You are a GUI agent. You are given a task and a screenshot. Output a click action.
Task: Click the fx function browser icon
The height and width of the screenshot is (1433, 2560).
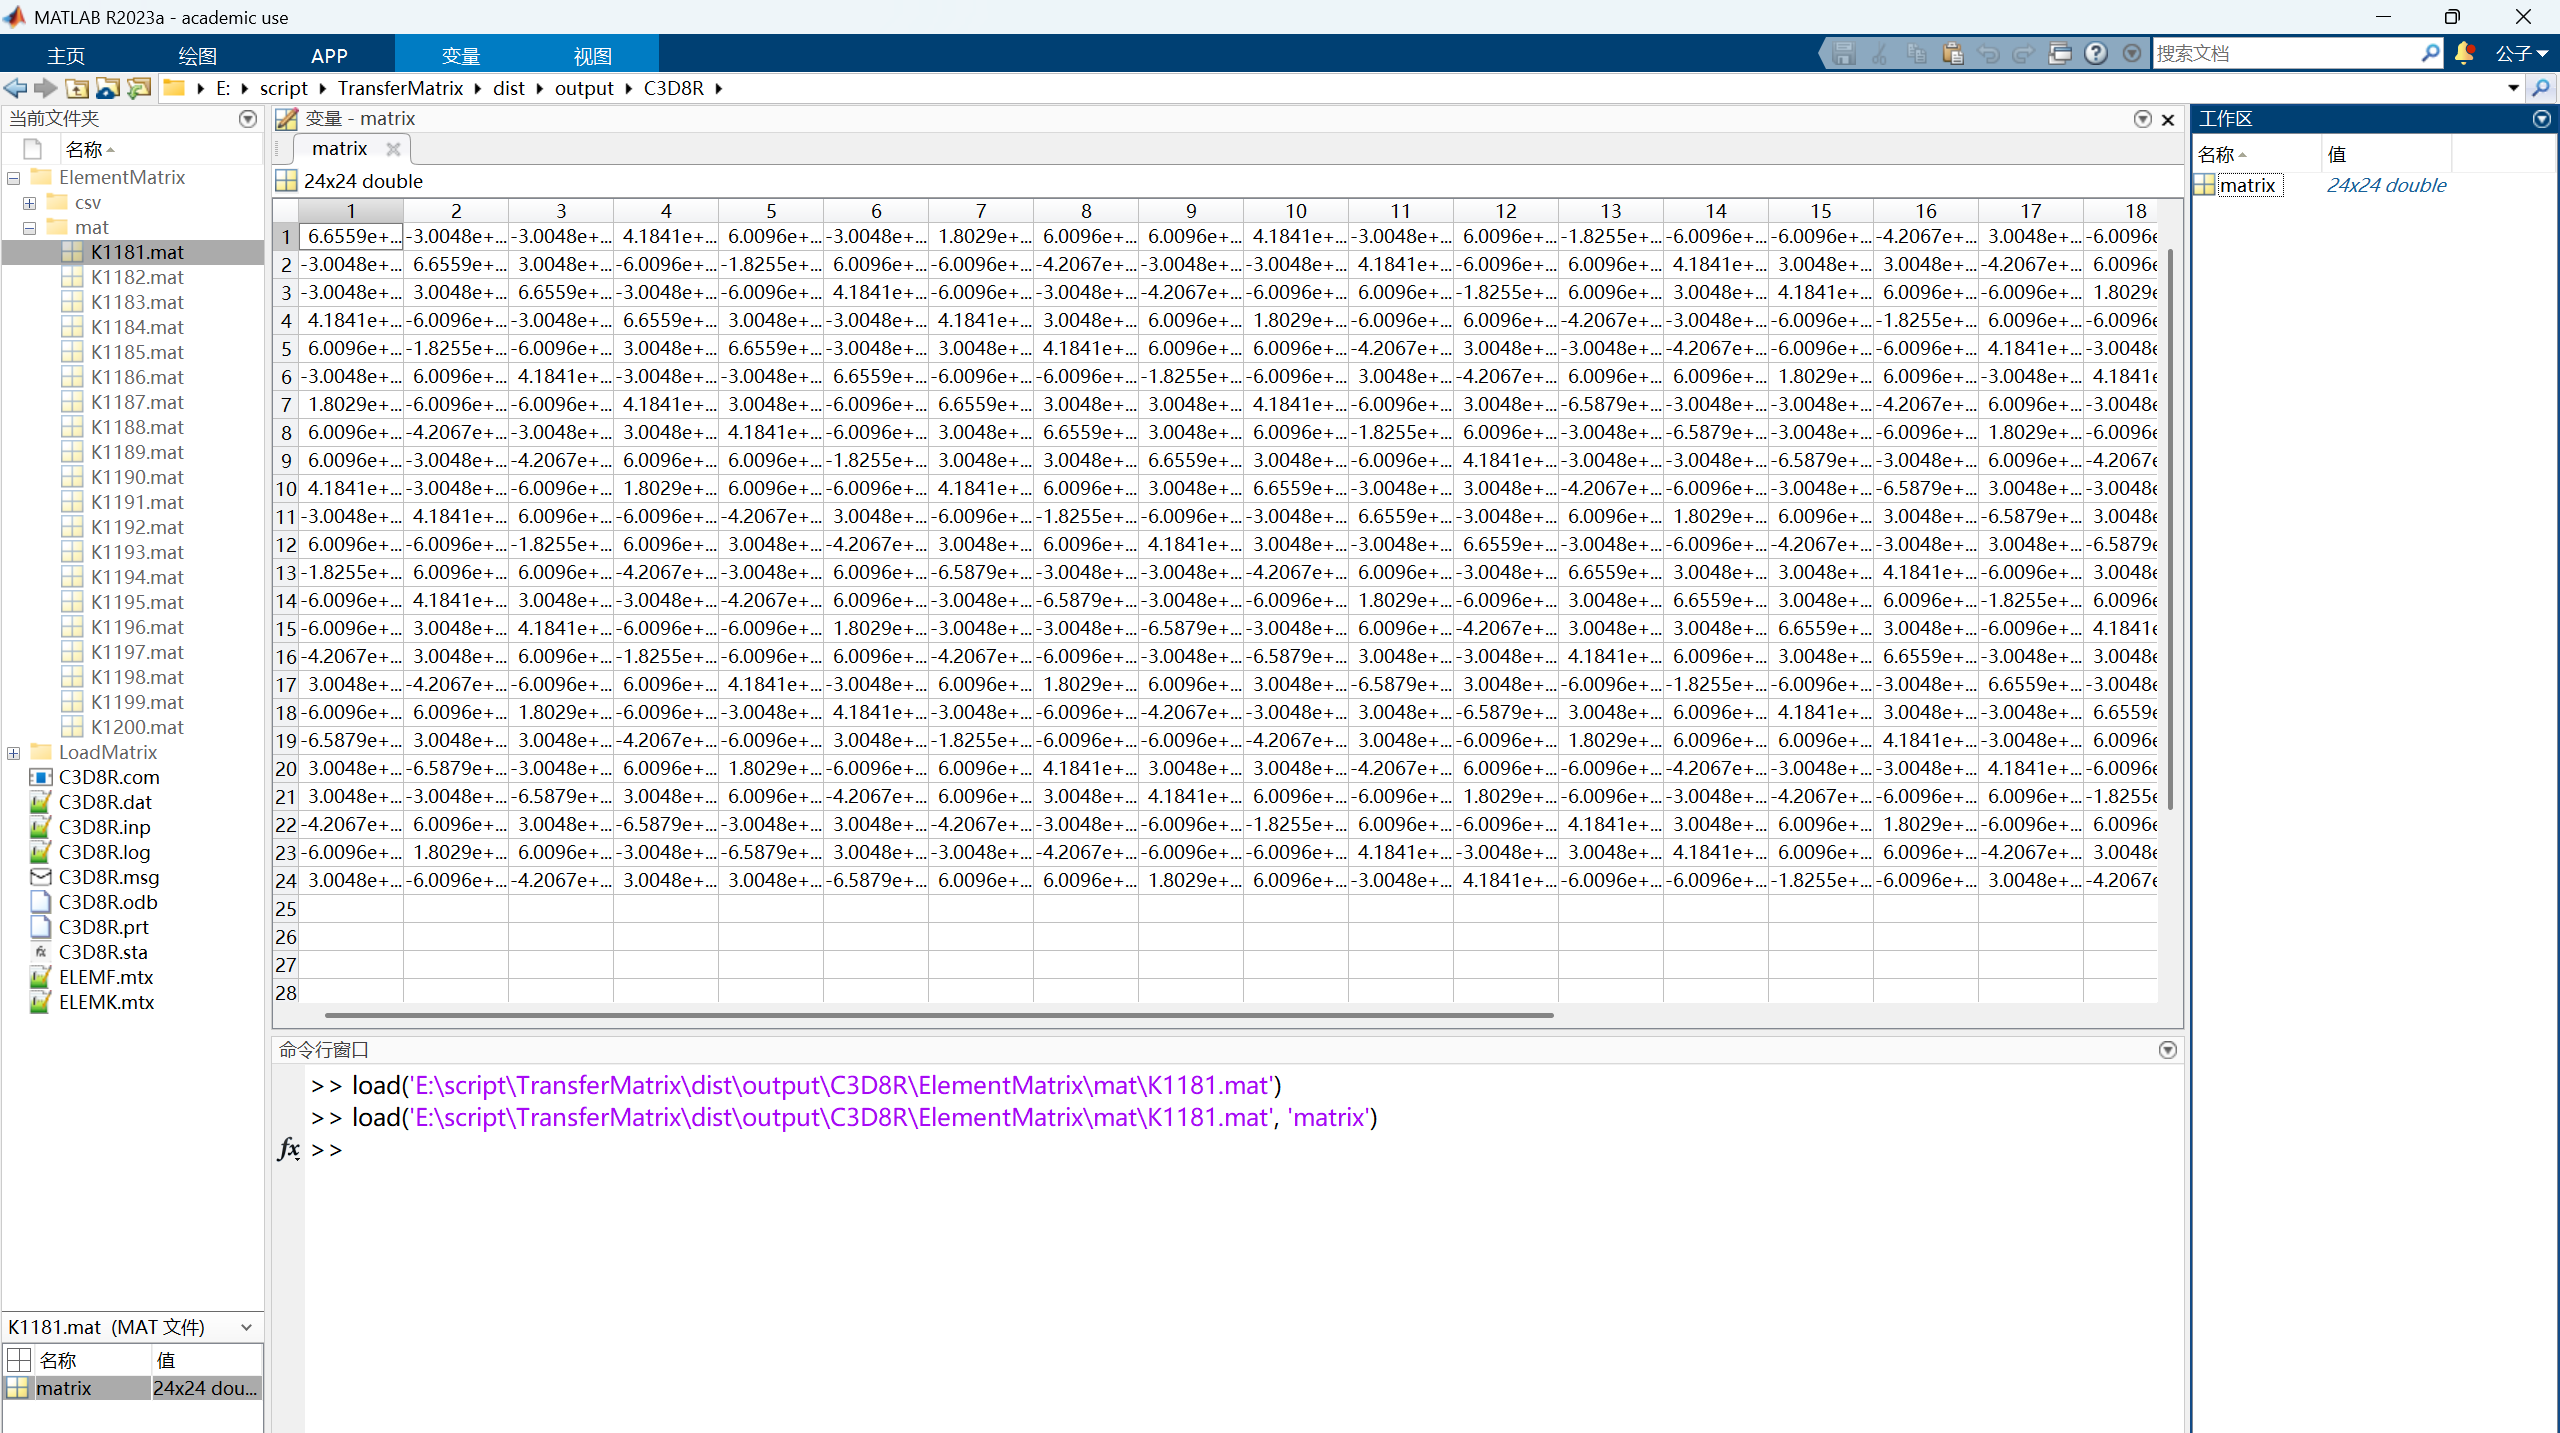(x=288, y=1148)
